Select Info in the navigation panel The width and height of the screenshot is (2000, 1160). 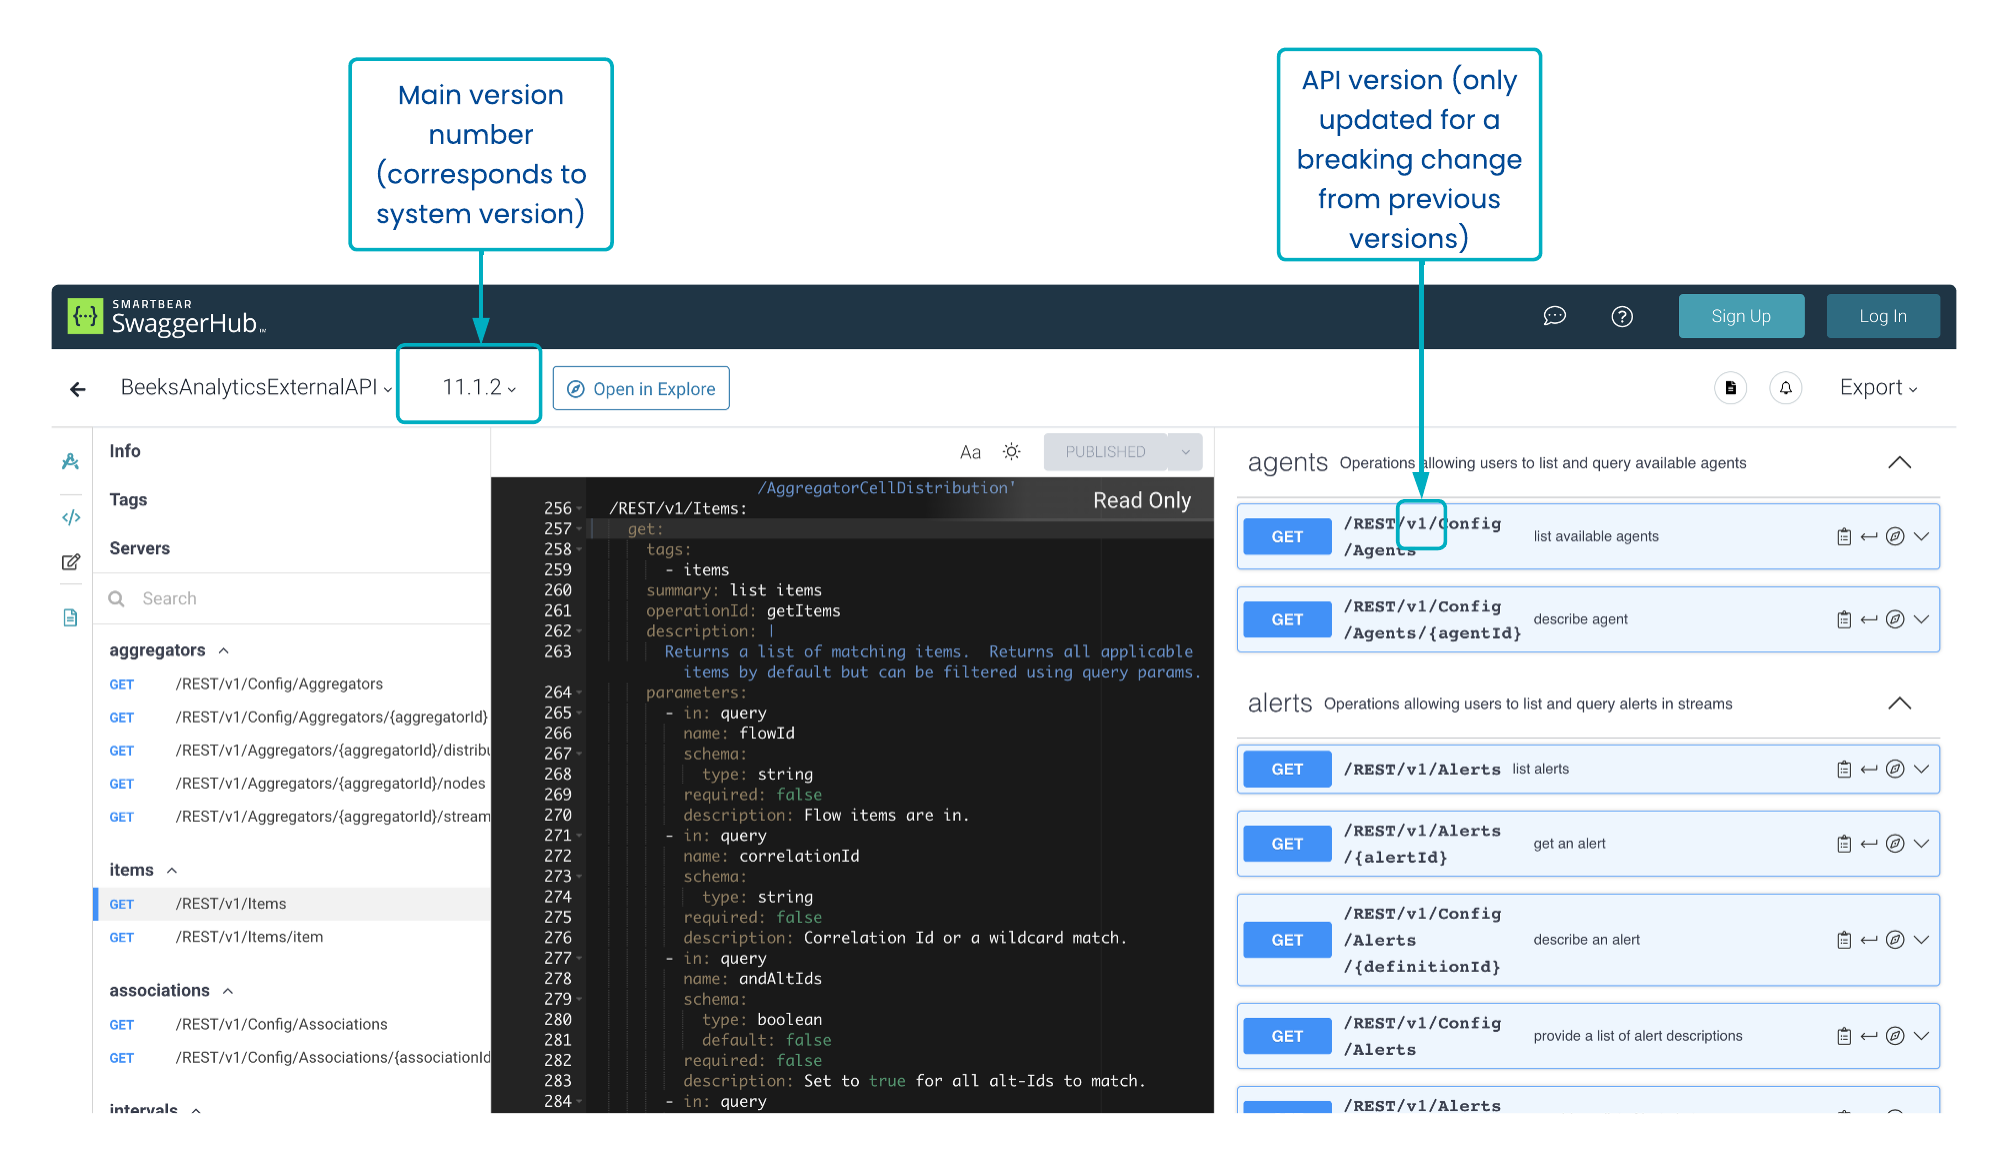tap(125, 451)
